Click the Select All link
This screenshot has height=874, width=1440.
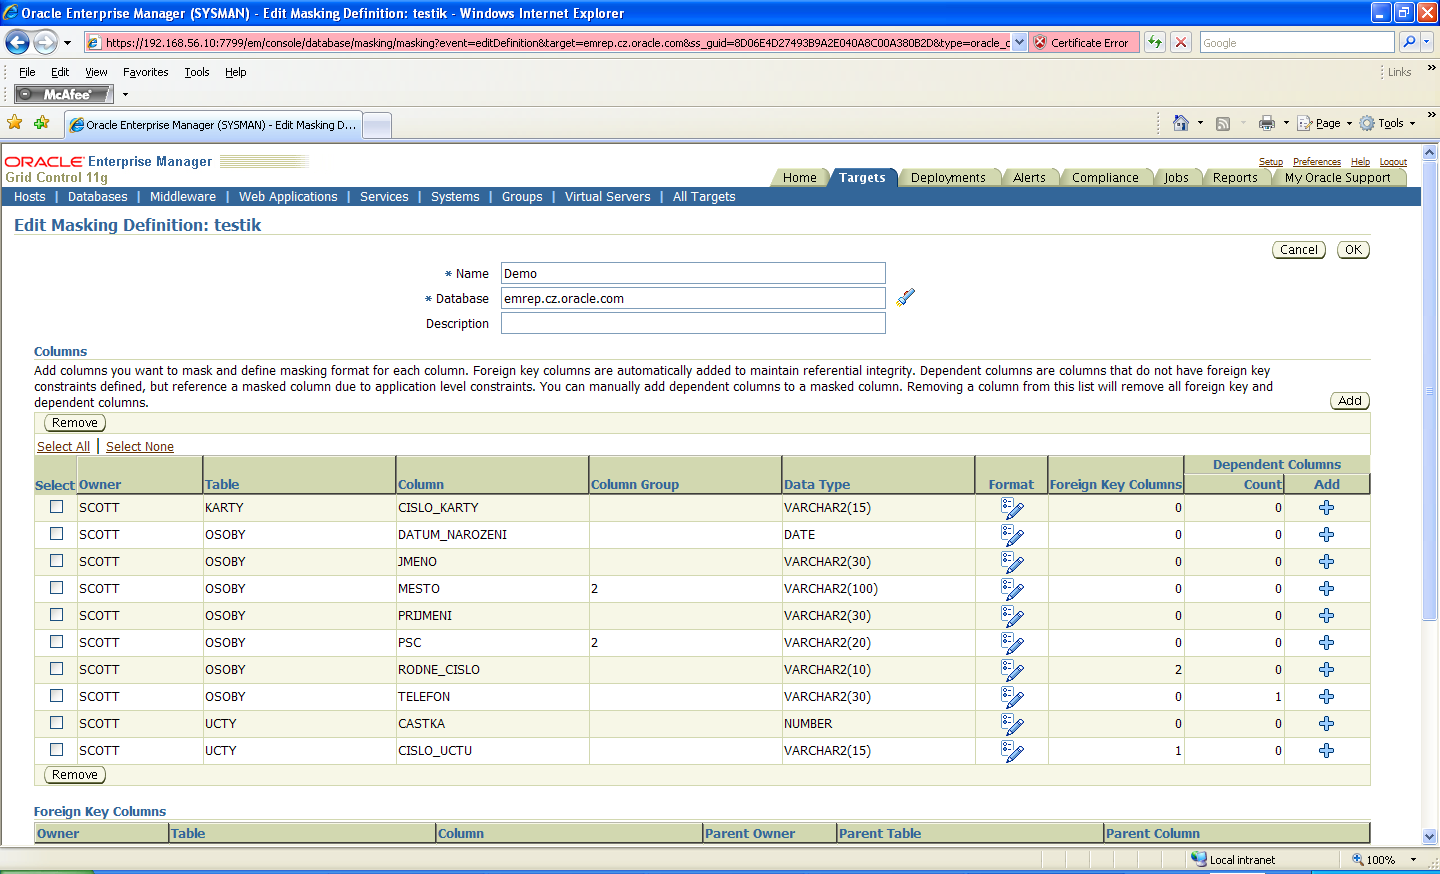(63, 447)
